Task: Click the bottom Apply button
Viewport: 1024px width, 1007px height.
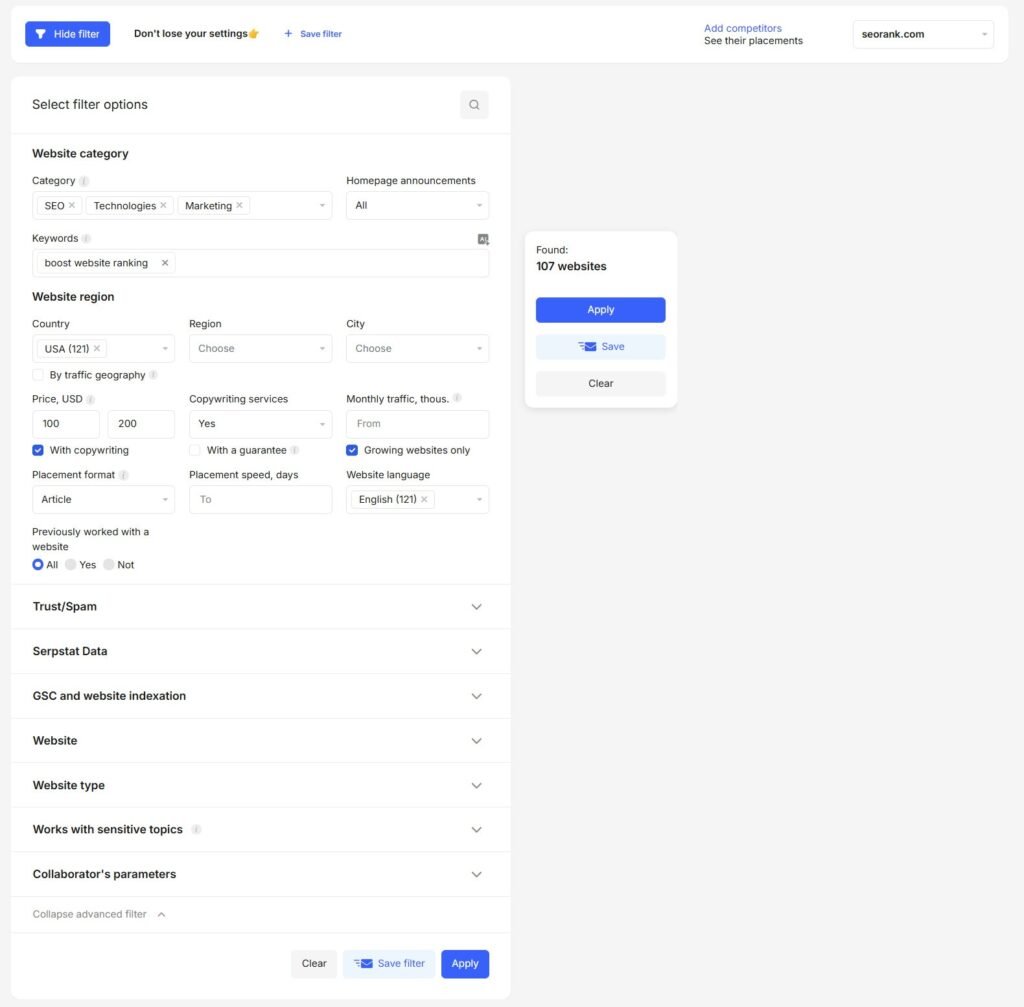Action: click(x=465, y=964)
